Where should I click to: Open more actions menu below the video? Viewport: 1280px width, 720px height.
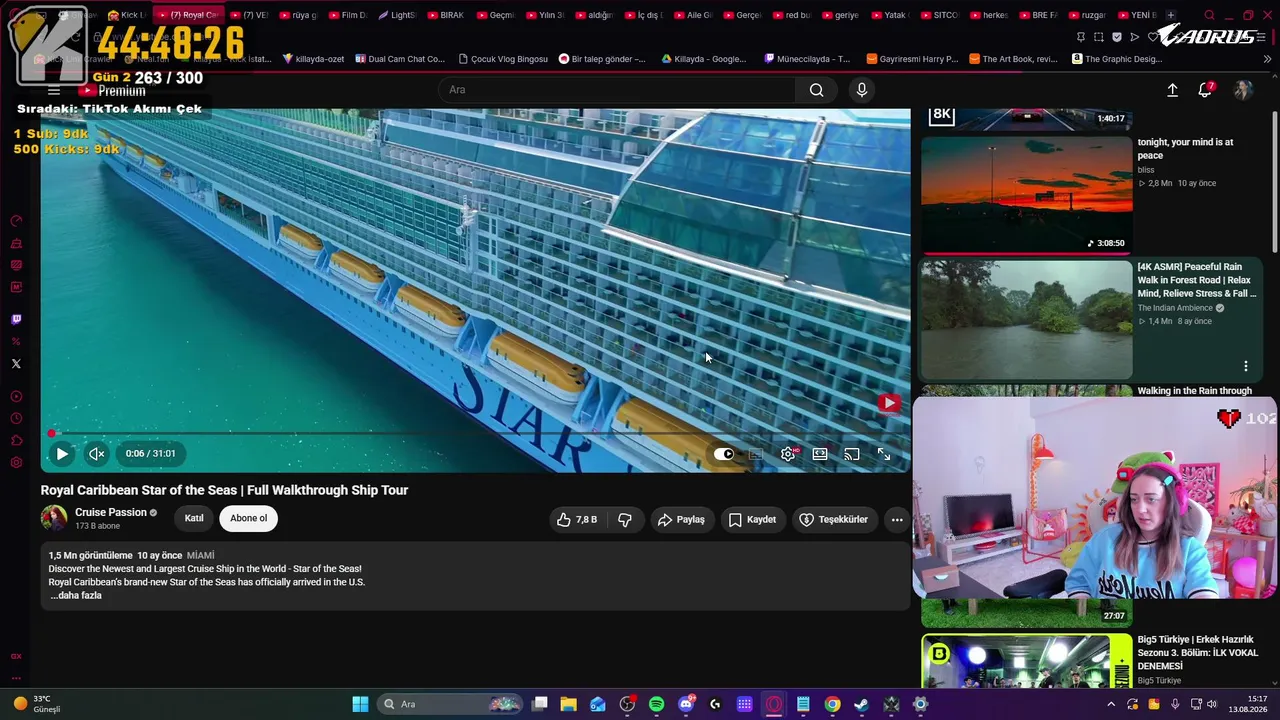tap(897, 519)
